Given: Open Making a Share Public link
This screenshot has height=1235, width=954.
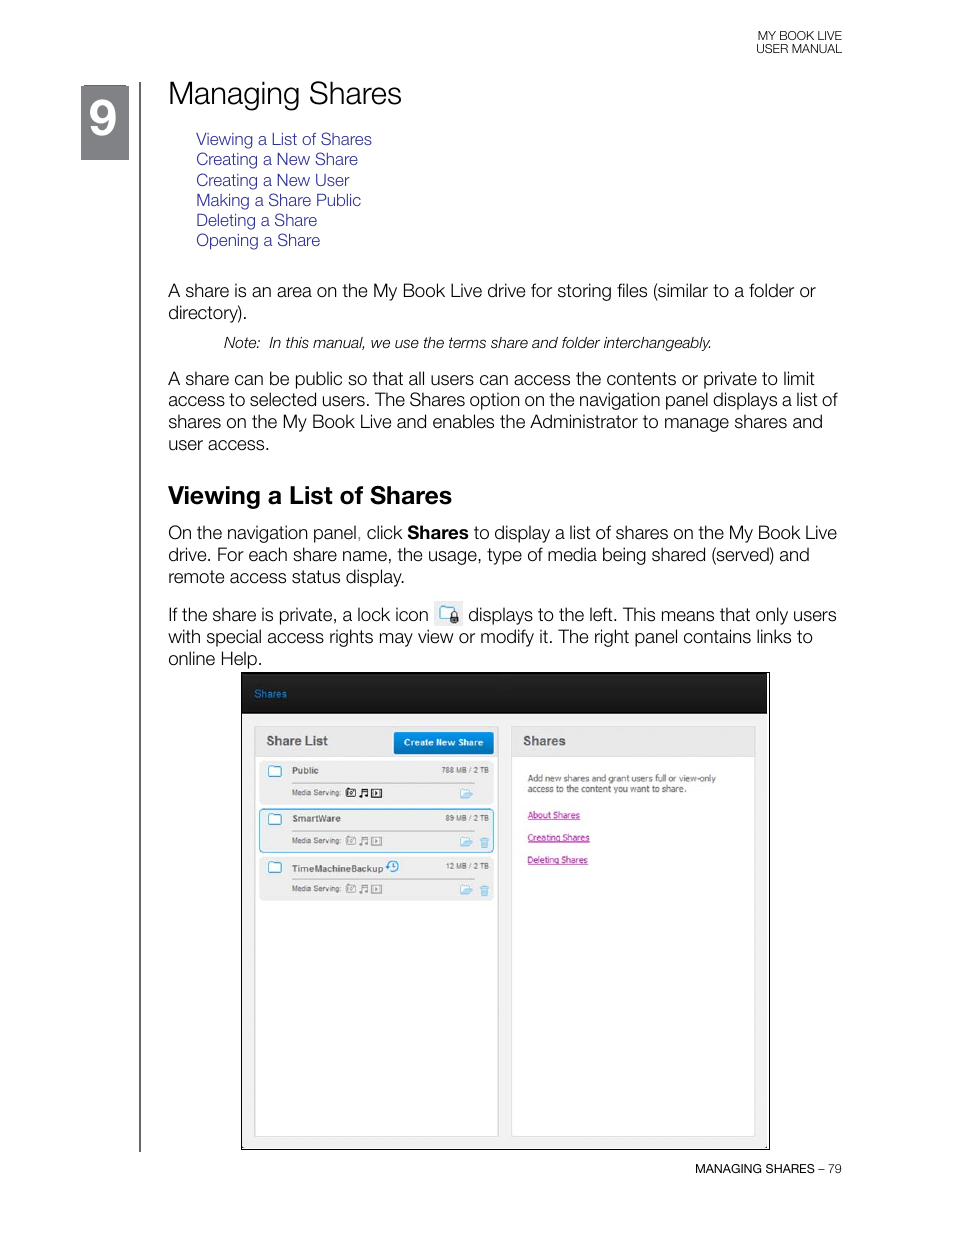Looking at the screenshot, I should [x=278, y=200].
